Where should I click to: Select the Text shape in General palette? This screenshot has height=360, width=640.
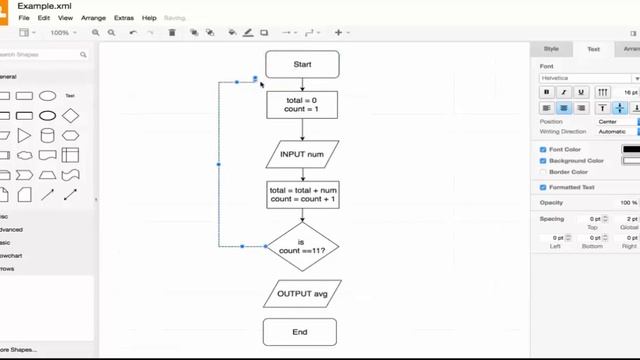[70, 96]
